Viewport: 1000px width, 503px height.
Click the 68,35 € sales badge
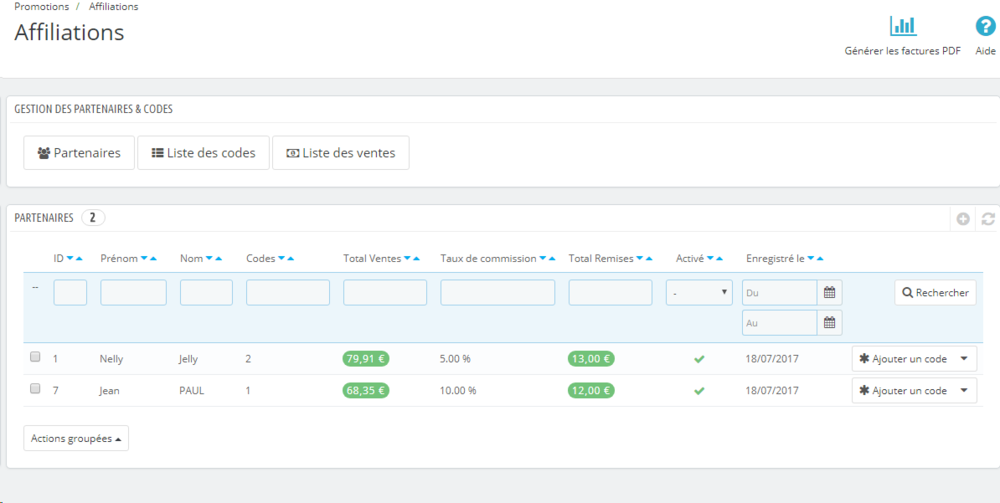point(366,391)
